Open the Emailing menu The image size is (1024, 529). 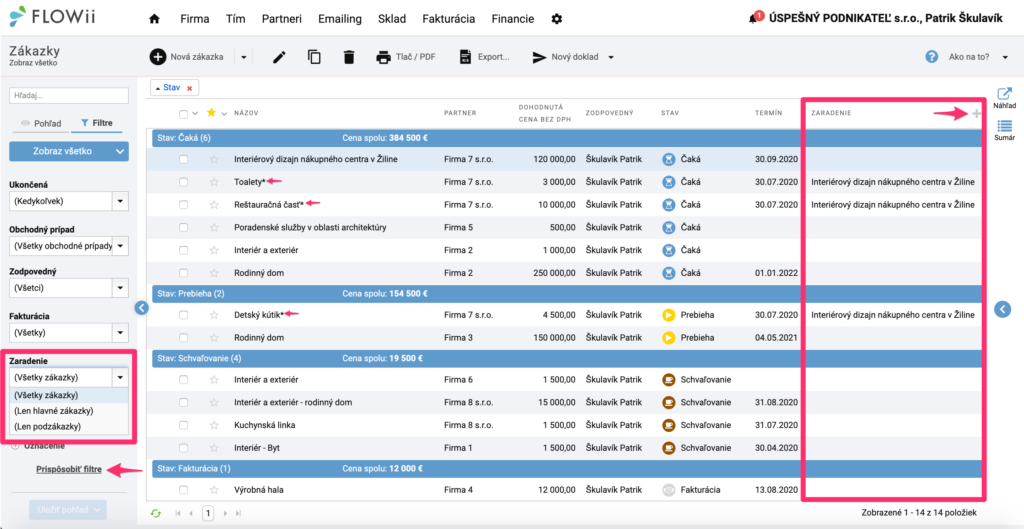click(340, 19)
